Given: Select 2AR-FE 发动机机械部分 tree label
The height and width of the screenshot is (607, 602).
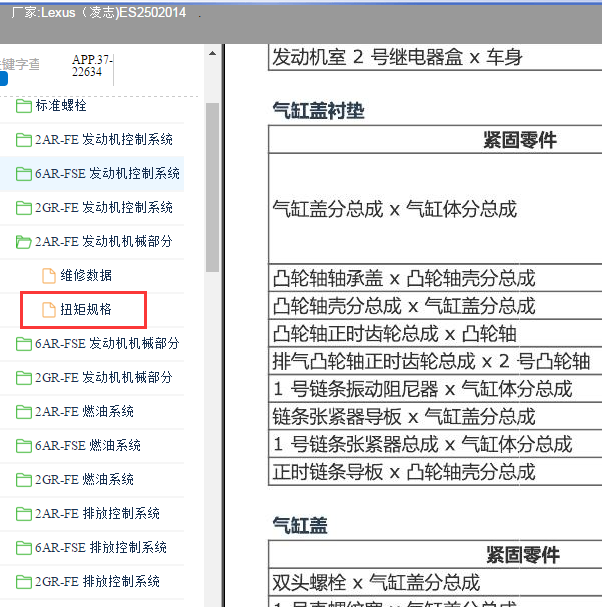Looking at the screenshot, I should click(x=104, y=242).
